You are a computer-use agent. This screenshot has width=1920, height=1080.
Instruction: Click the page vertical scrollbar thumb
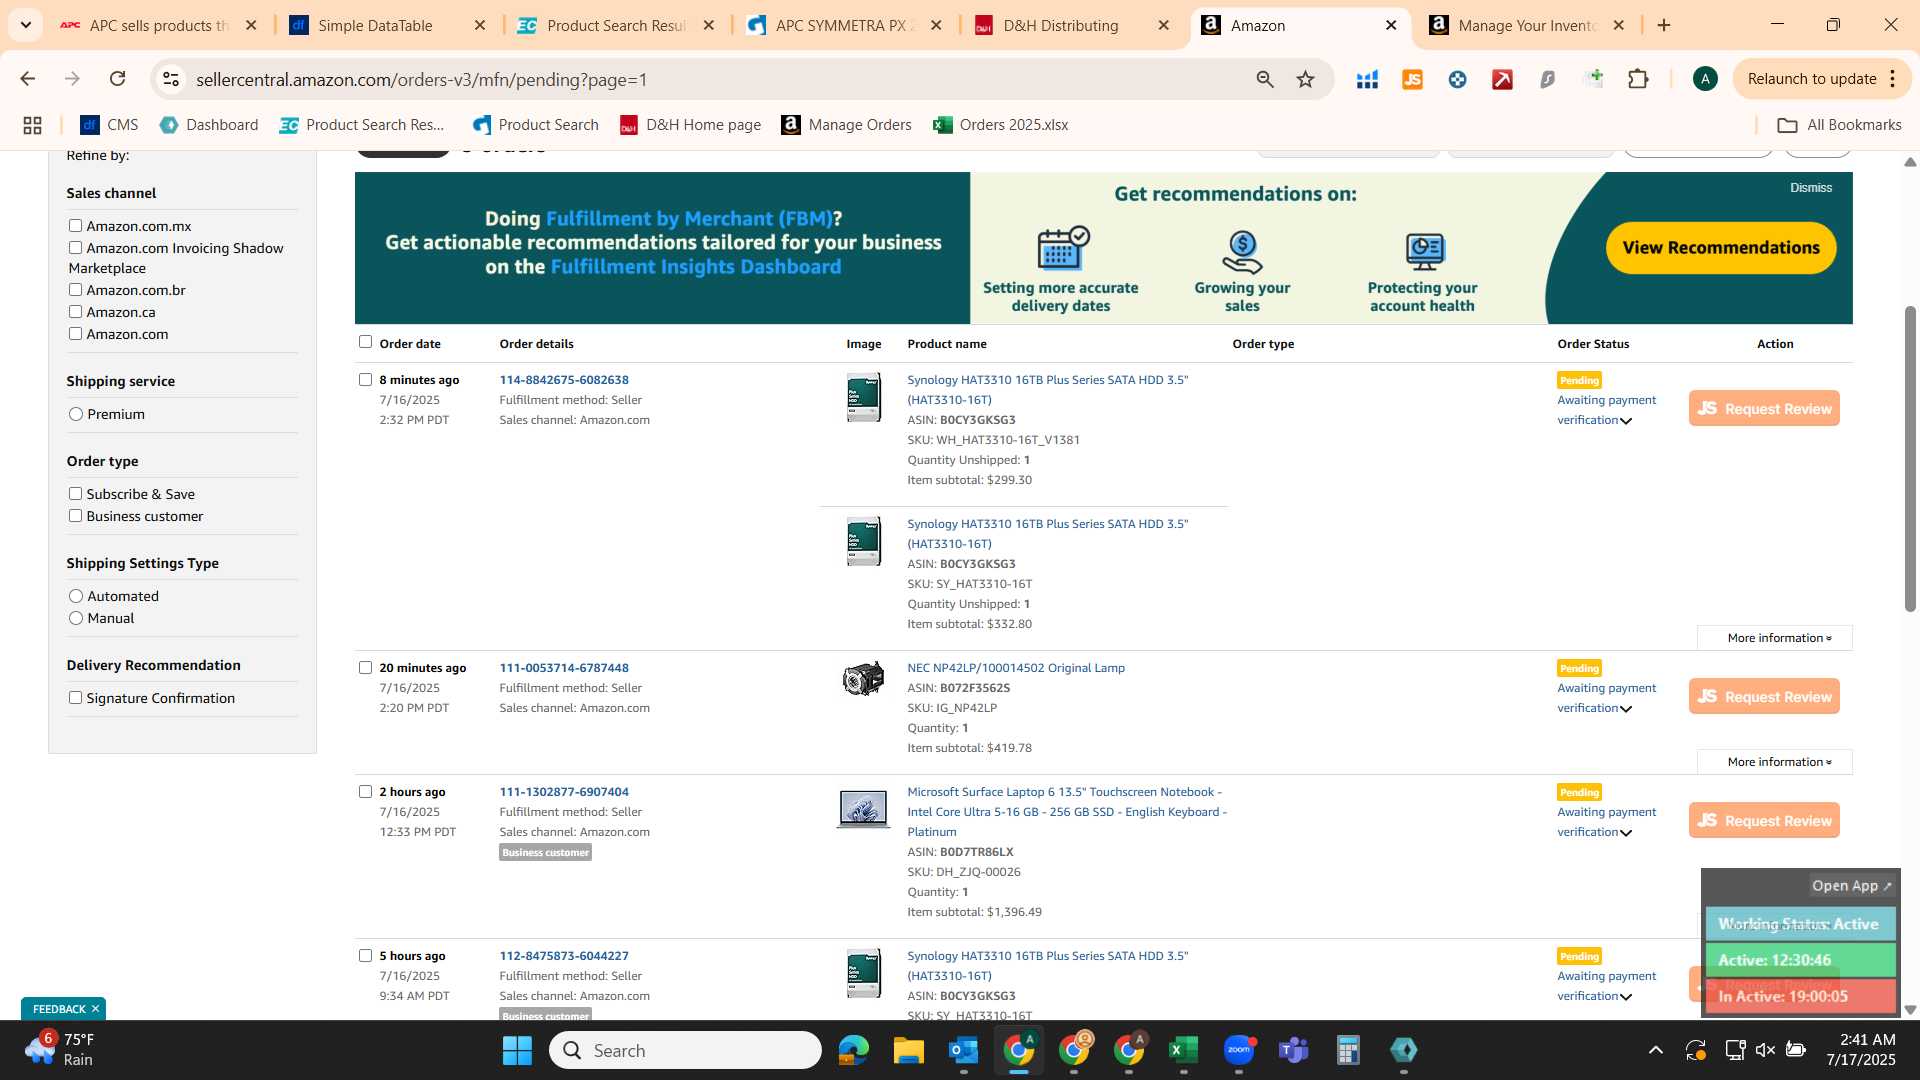pos(1910,458)
